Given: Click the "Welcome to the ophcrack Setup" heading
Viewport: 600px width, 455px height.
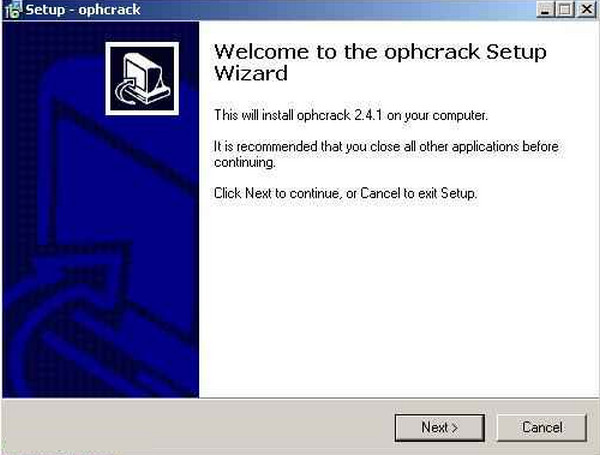Looking at the screenshot, I should [x=380, y=52].
